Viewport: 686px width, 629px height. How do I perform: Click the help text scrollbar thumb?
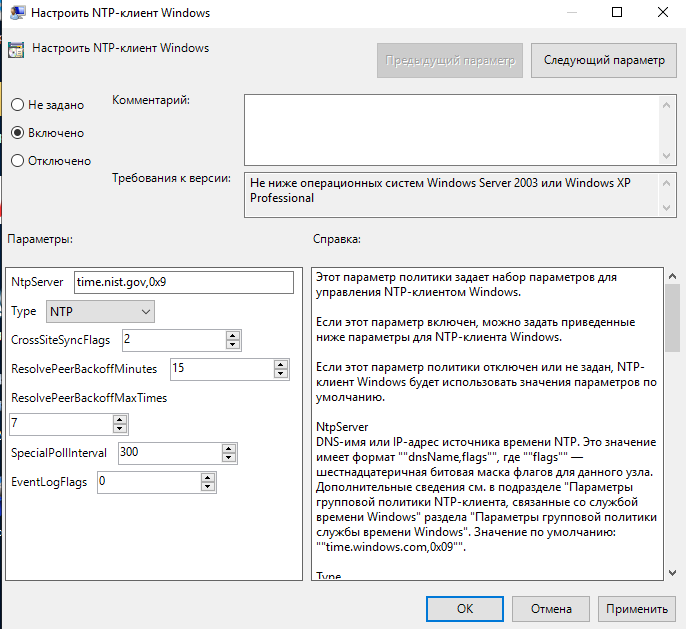(x=673, y=316)
